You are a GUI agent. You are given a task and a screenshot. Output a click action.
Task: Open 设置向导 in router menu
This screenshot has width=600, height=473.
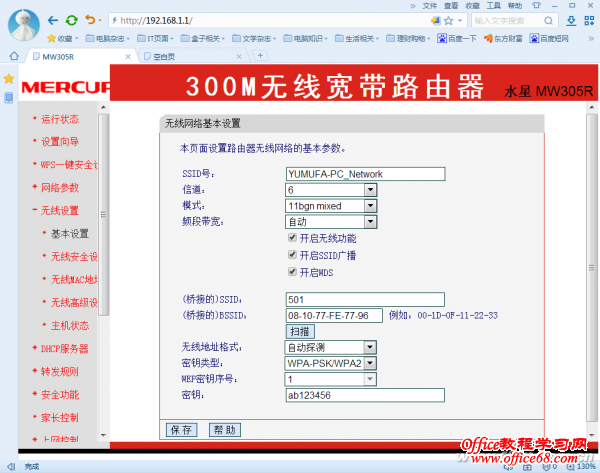60,142
